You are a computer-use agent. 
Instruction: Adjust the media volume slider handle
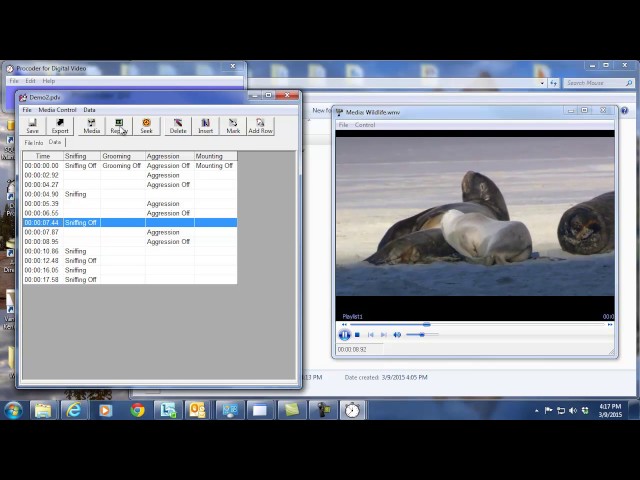tap(422, 335)
